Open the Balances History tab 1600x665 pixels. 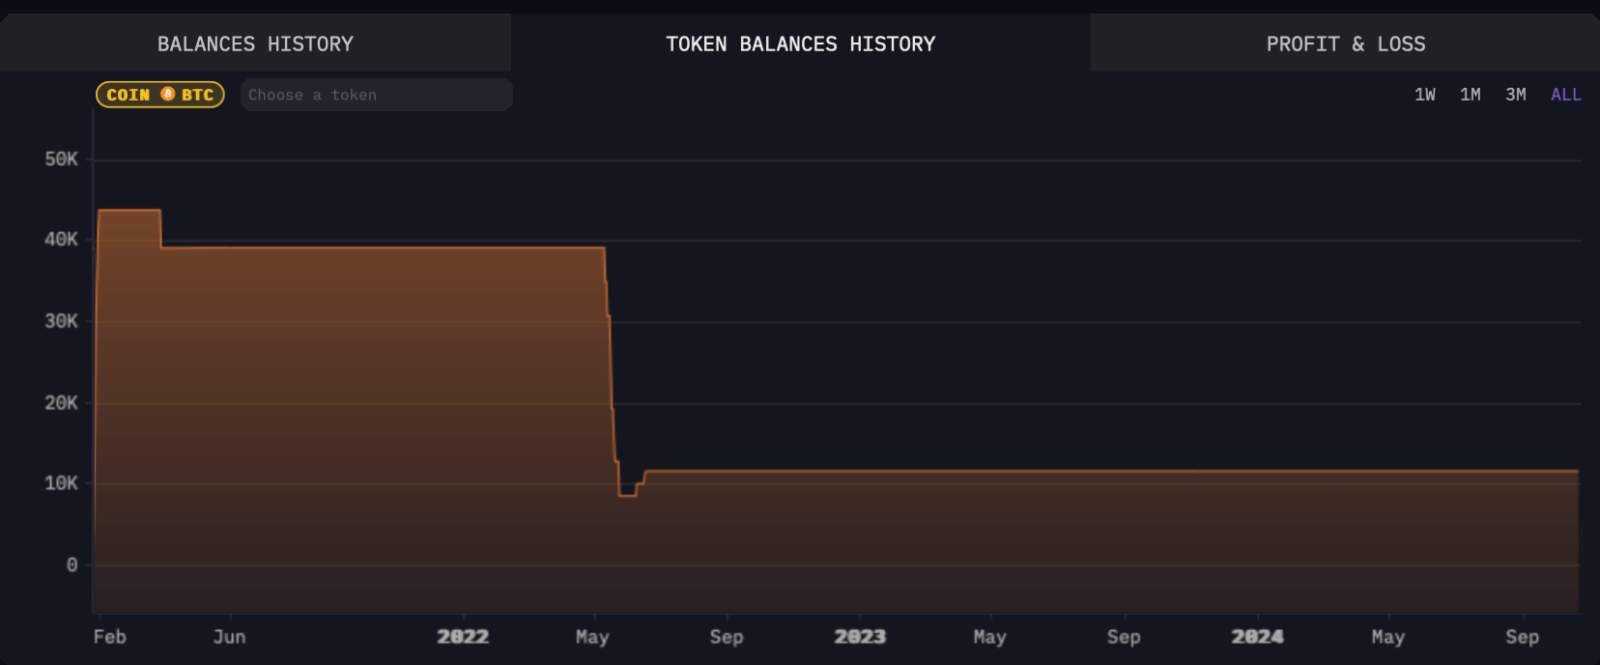255,43
